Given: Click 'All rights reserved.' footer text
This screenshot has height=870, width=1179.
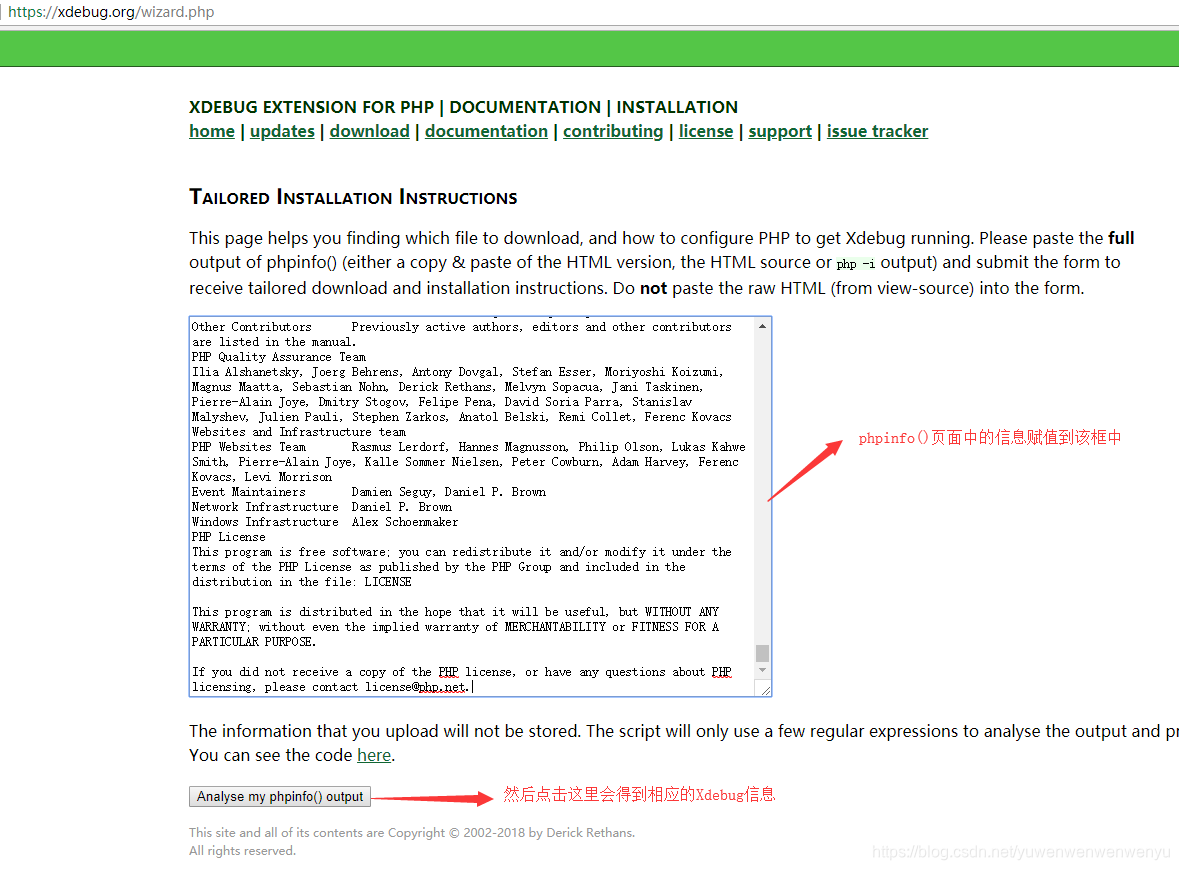Looking at the screenshot, I should [x=242, y=850].
